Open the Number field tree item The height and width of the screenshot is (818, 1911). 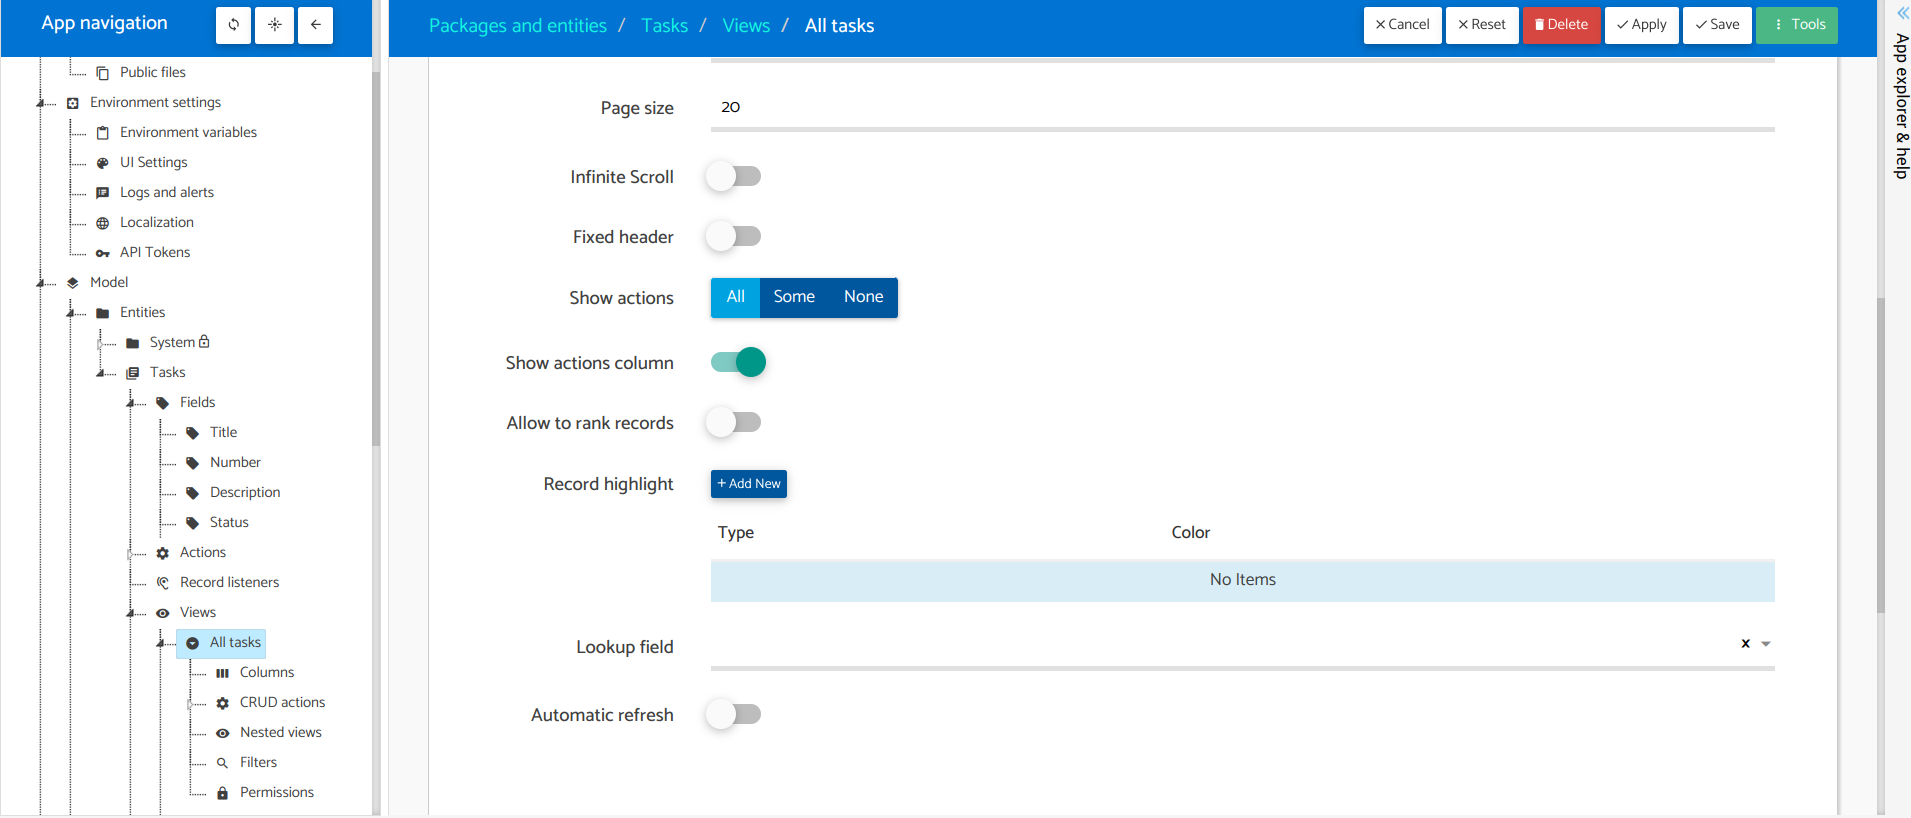click(235, 463)
